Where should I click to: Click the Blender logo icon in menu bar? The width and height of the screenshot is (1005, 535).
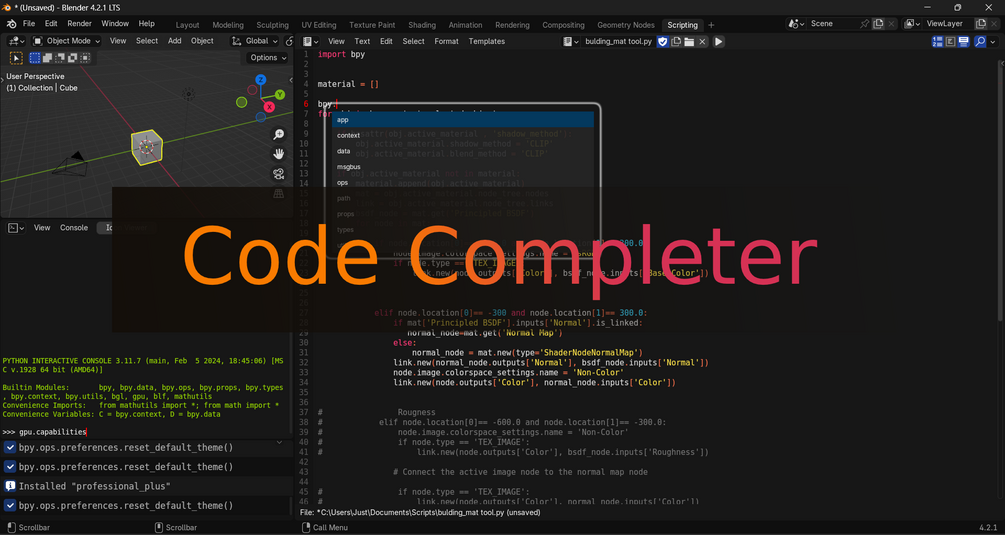pyautogui.click(x=12, y=24)
